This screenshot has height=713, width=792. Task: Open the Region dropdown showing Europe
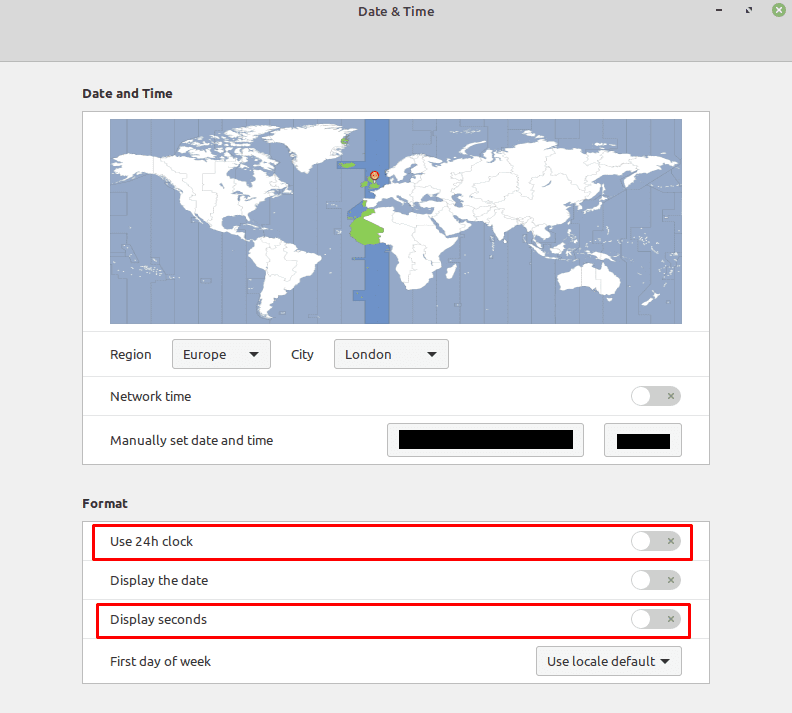tap(221, 354)
